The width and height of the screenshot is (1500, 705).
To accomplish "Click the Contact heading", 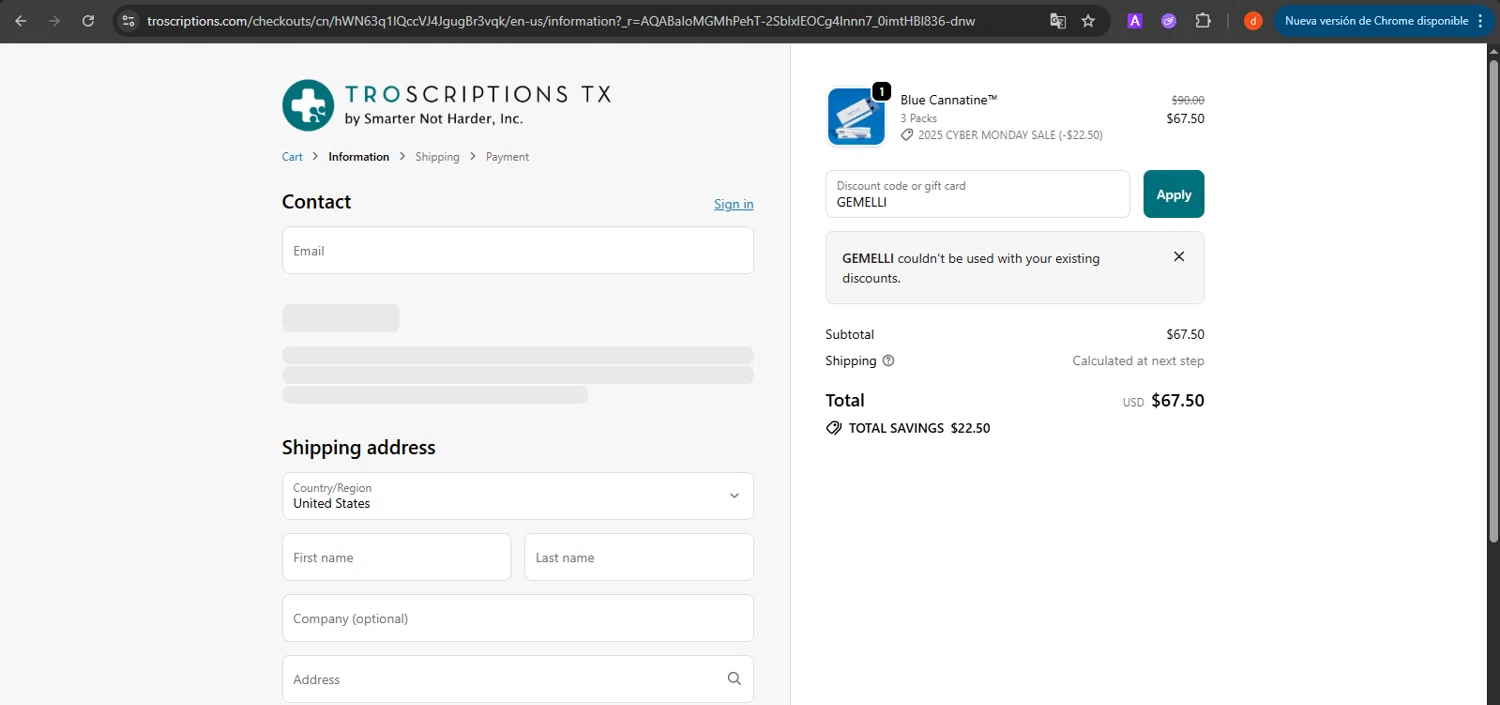I will coord(316,202).
